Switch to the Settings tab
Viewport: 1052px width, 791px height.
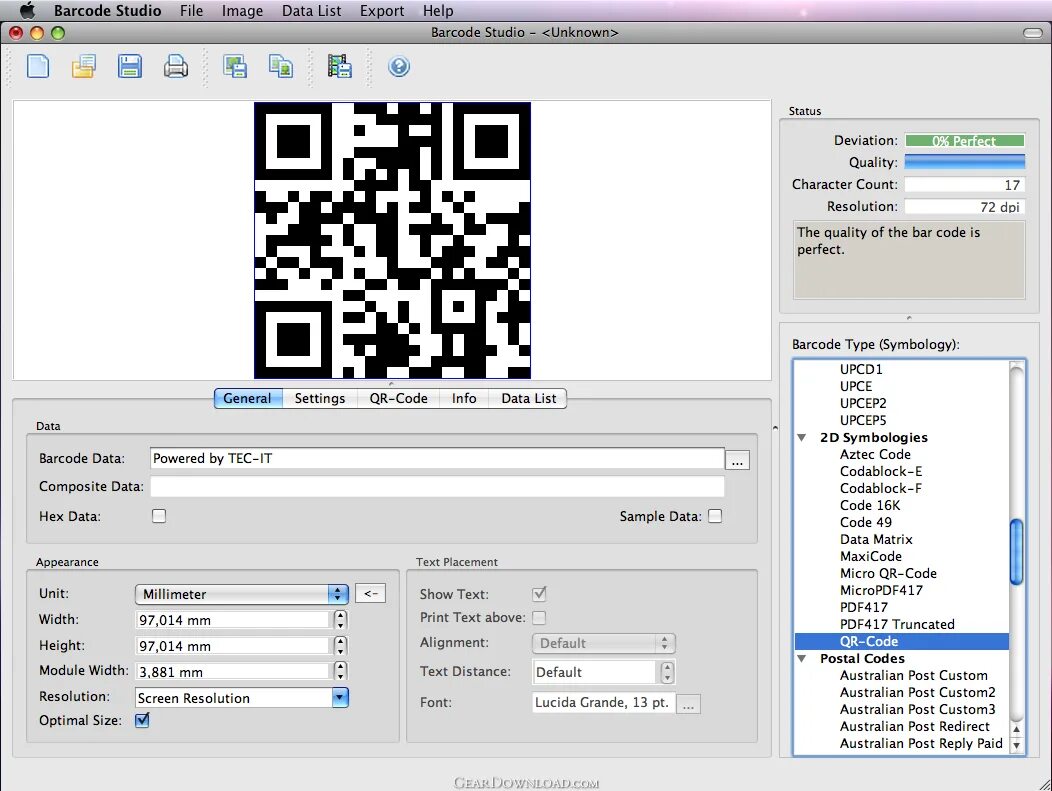pyautogui.click(x=319, y=398)
